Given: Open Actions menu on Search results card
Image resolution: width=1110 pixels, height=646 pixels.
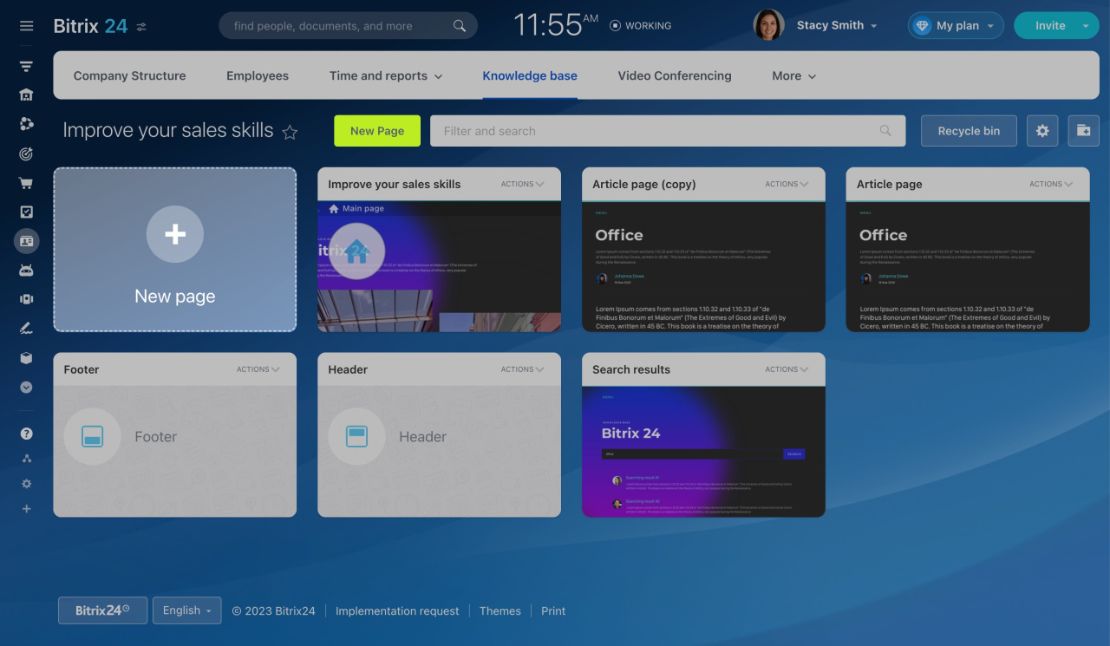Looking at the screenshot, I should coord(786,369).
